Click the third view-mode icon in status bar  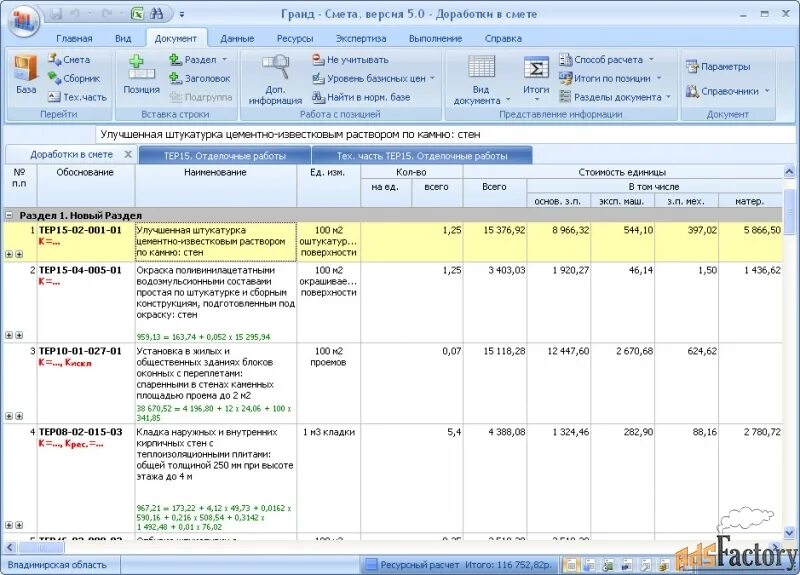tap(608, 565)
